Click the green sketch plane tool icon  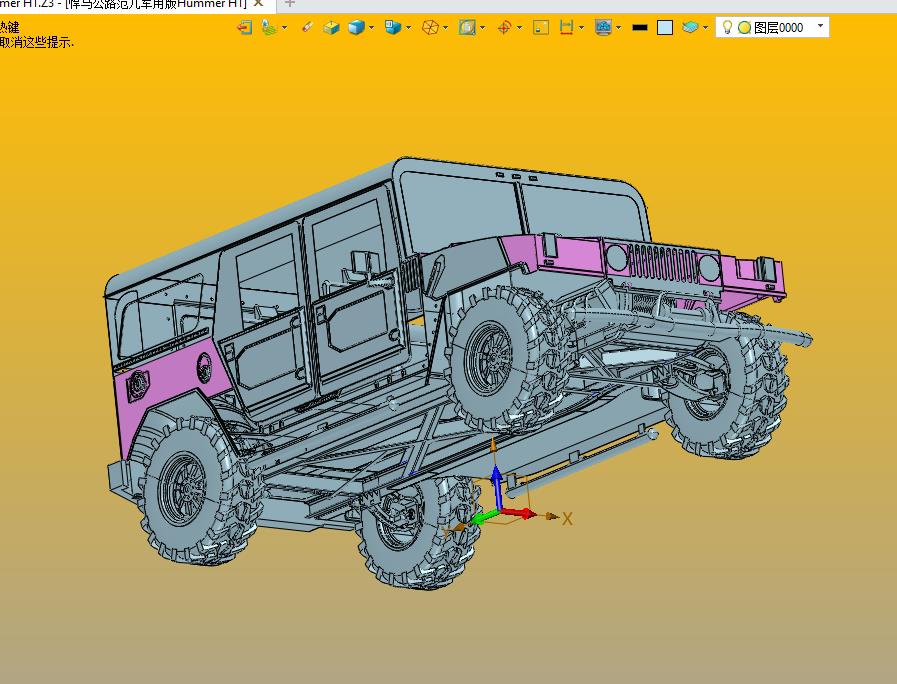(269, 27)
